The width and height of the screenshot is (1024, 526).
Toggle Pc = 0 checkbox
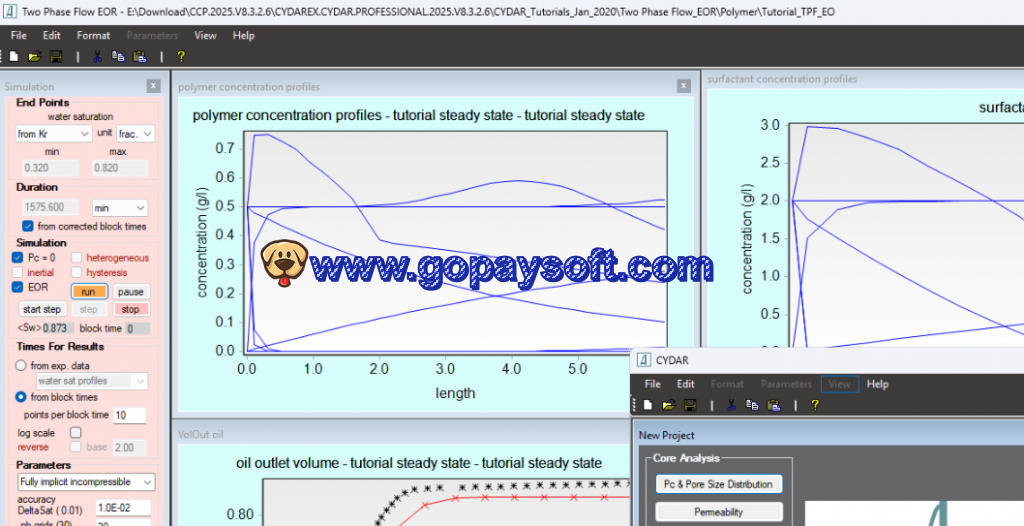click(x=18, y=257)
